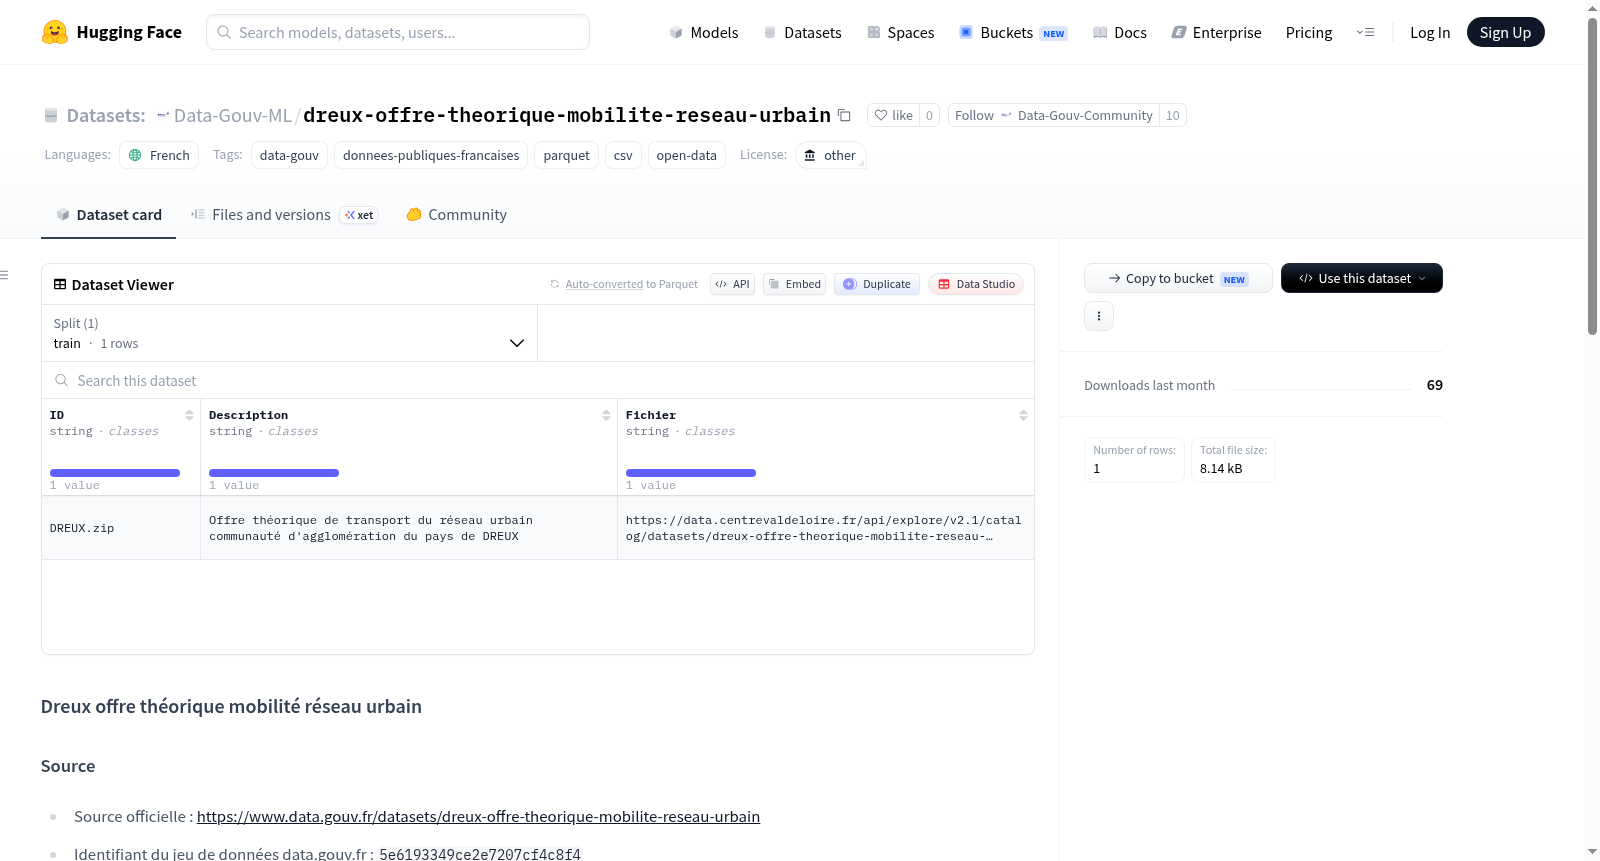Click the Offre théorique description cell
Screen dimensions: 1600x861
[x=409, y=528]
